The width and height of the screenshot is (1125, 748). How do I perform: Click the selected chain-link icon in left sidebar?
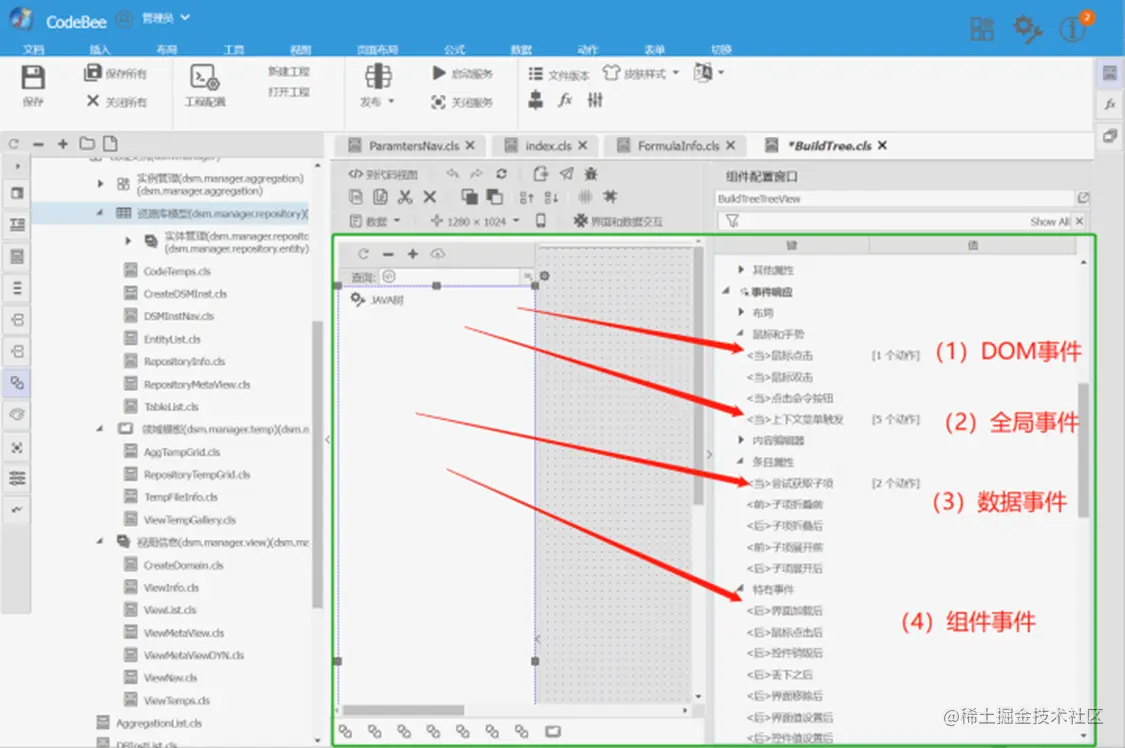[x=17, y=383]
